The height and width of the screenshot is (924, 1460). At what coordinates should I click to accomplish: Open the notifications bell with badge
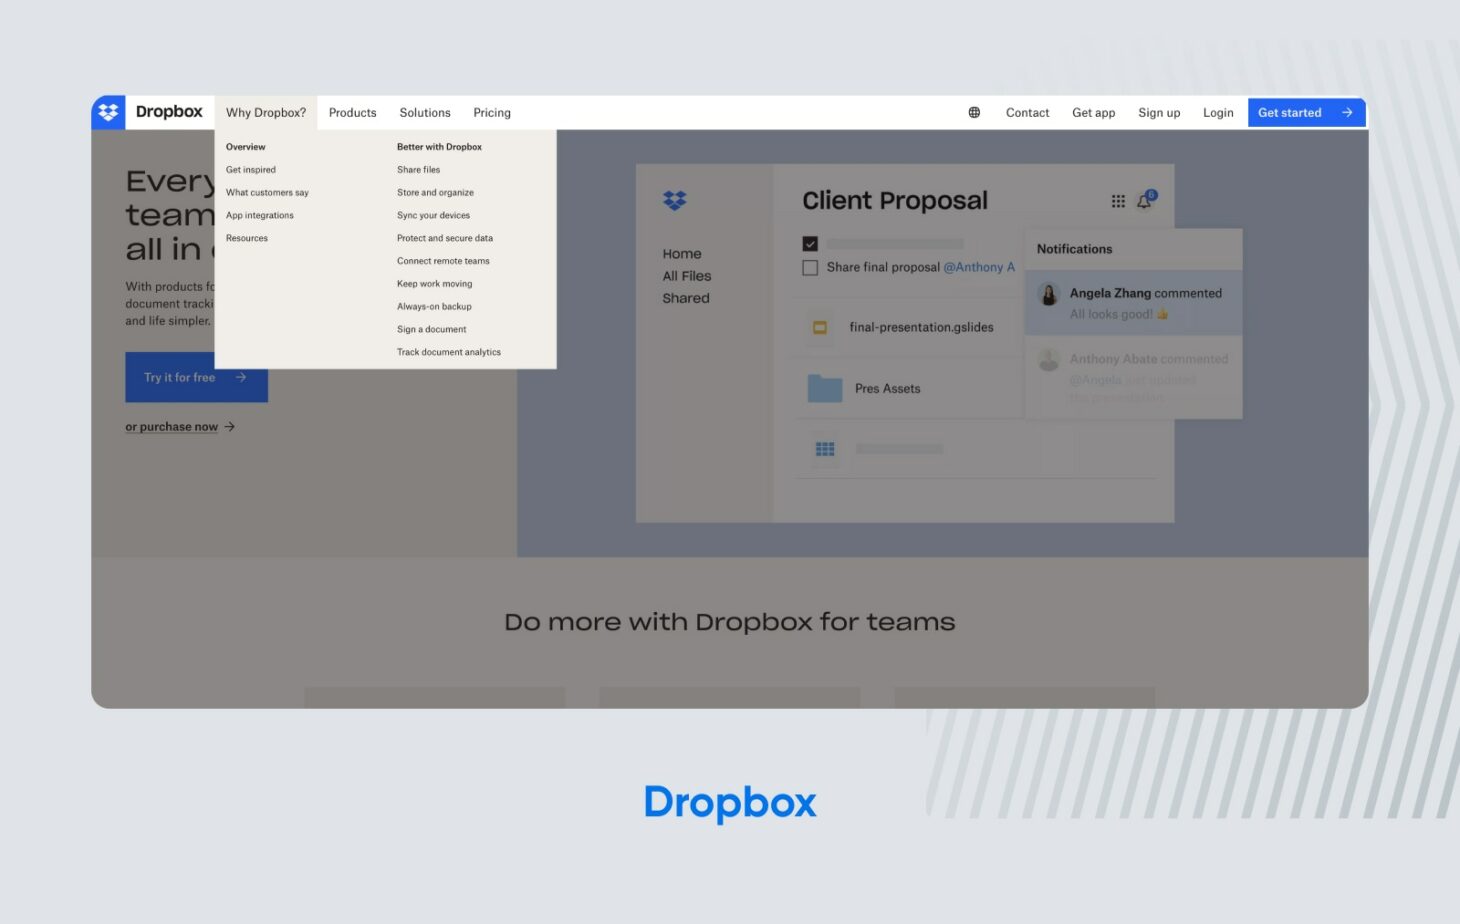point(1144,200)
